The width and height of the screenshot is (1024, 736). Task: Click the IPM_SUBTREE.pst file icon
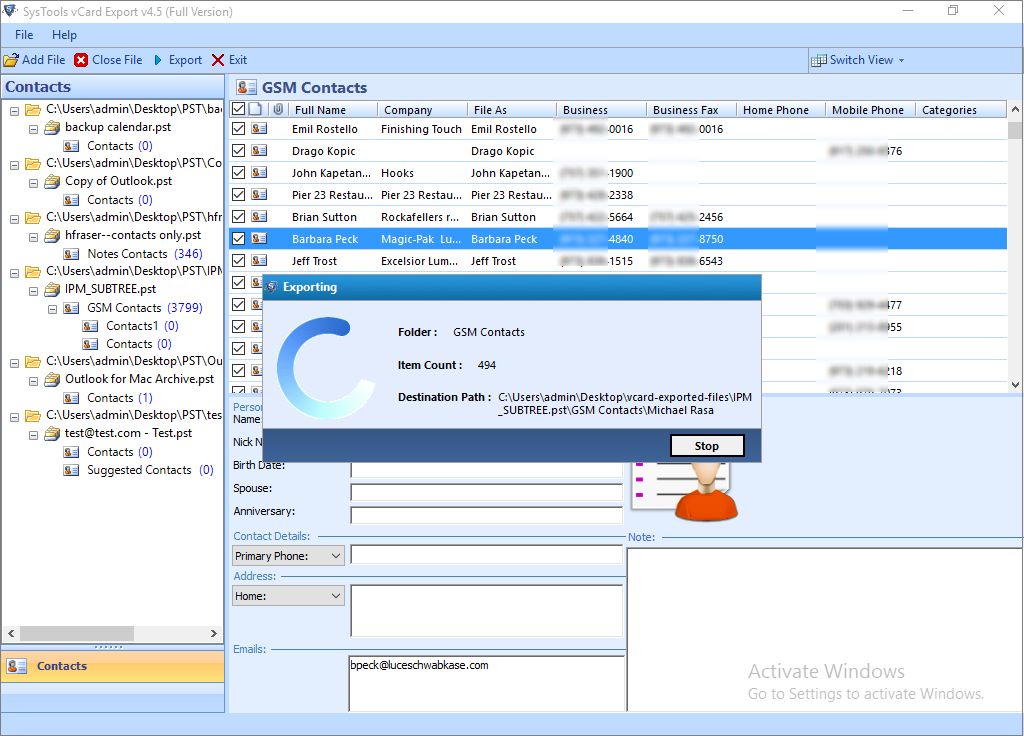pos(52,289)
